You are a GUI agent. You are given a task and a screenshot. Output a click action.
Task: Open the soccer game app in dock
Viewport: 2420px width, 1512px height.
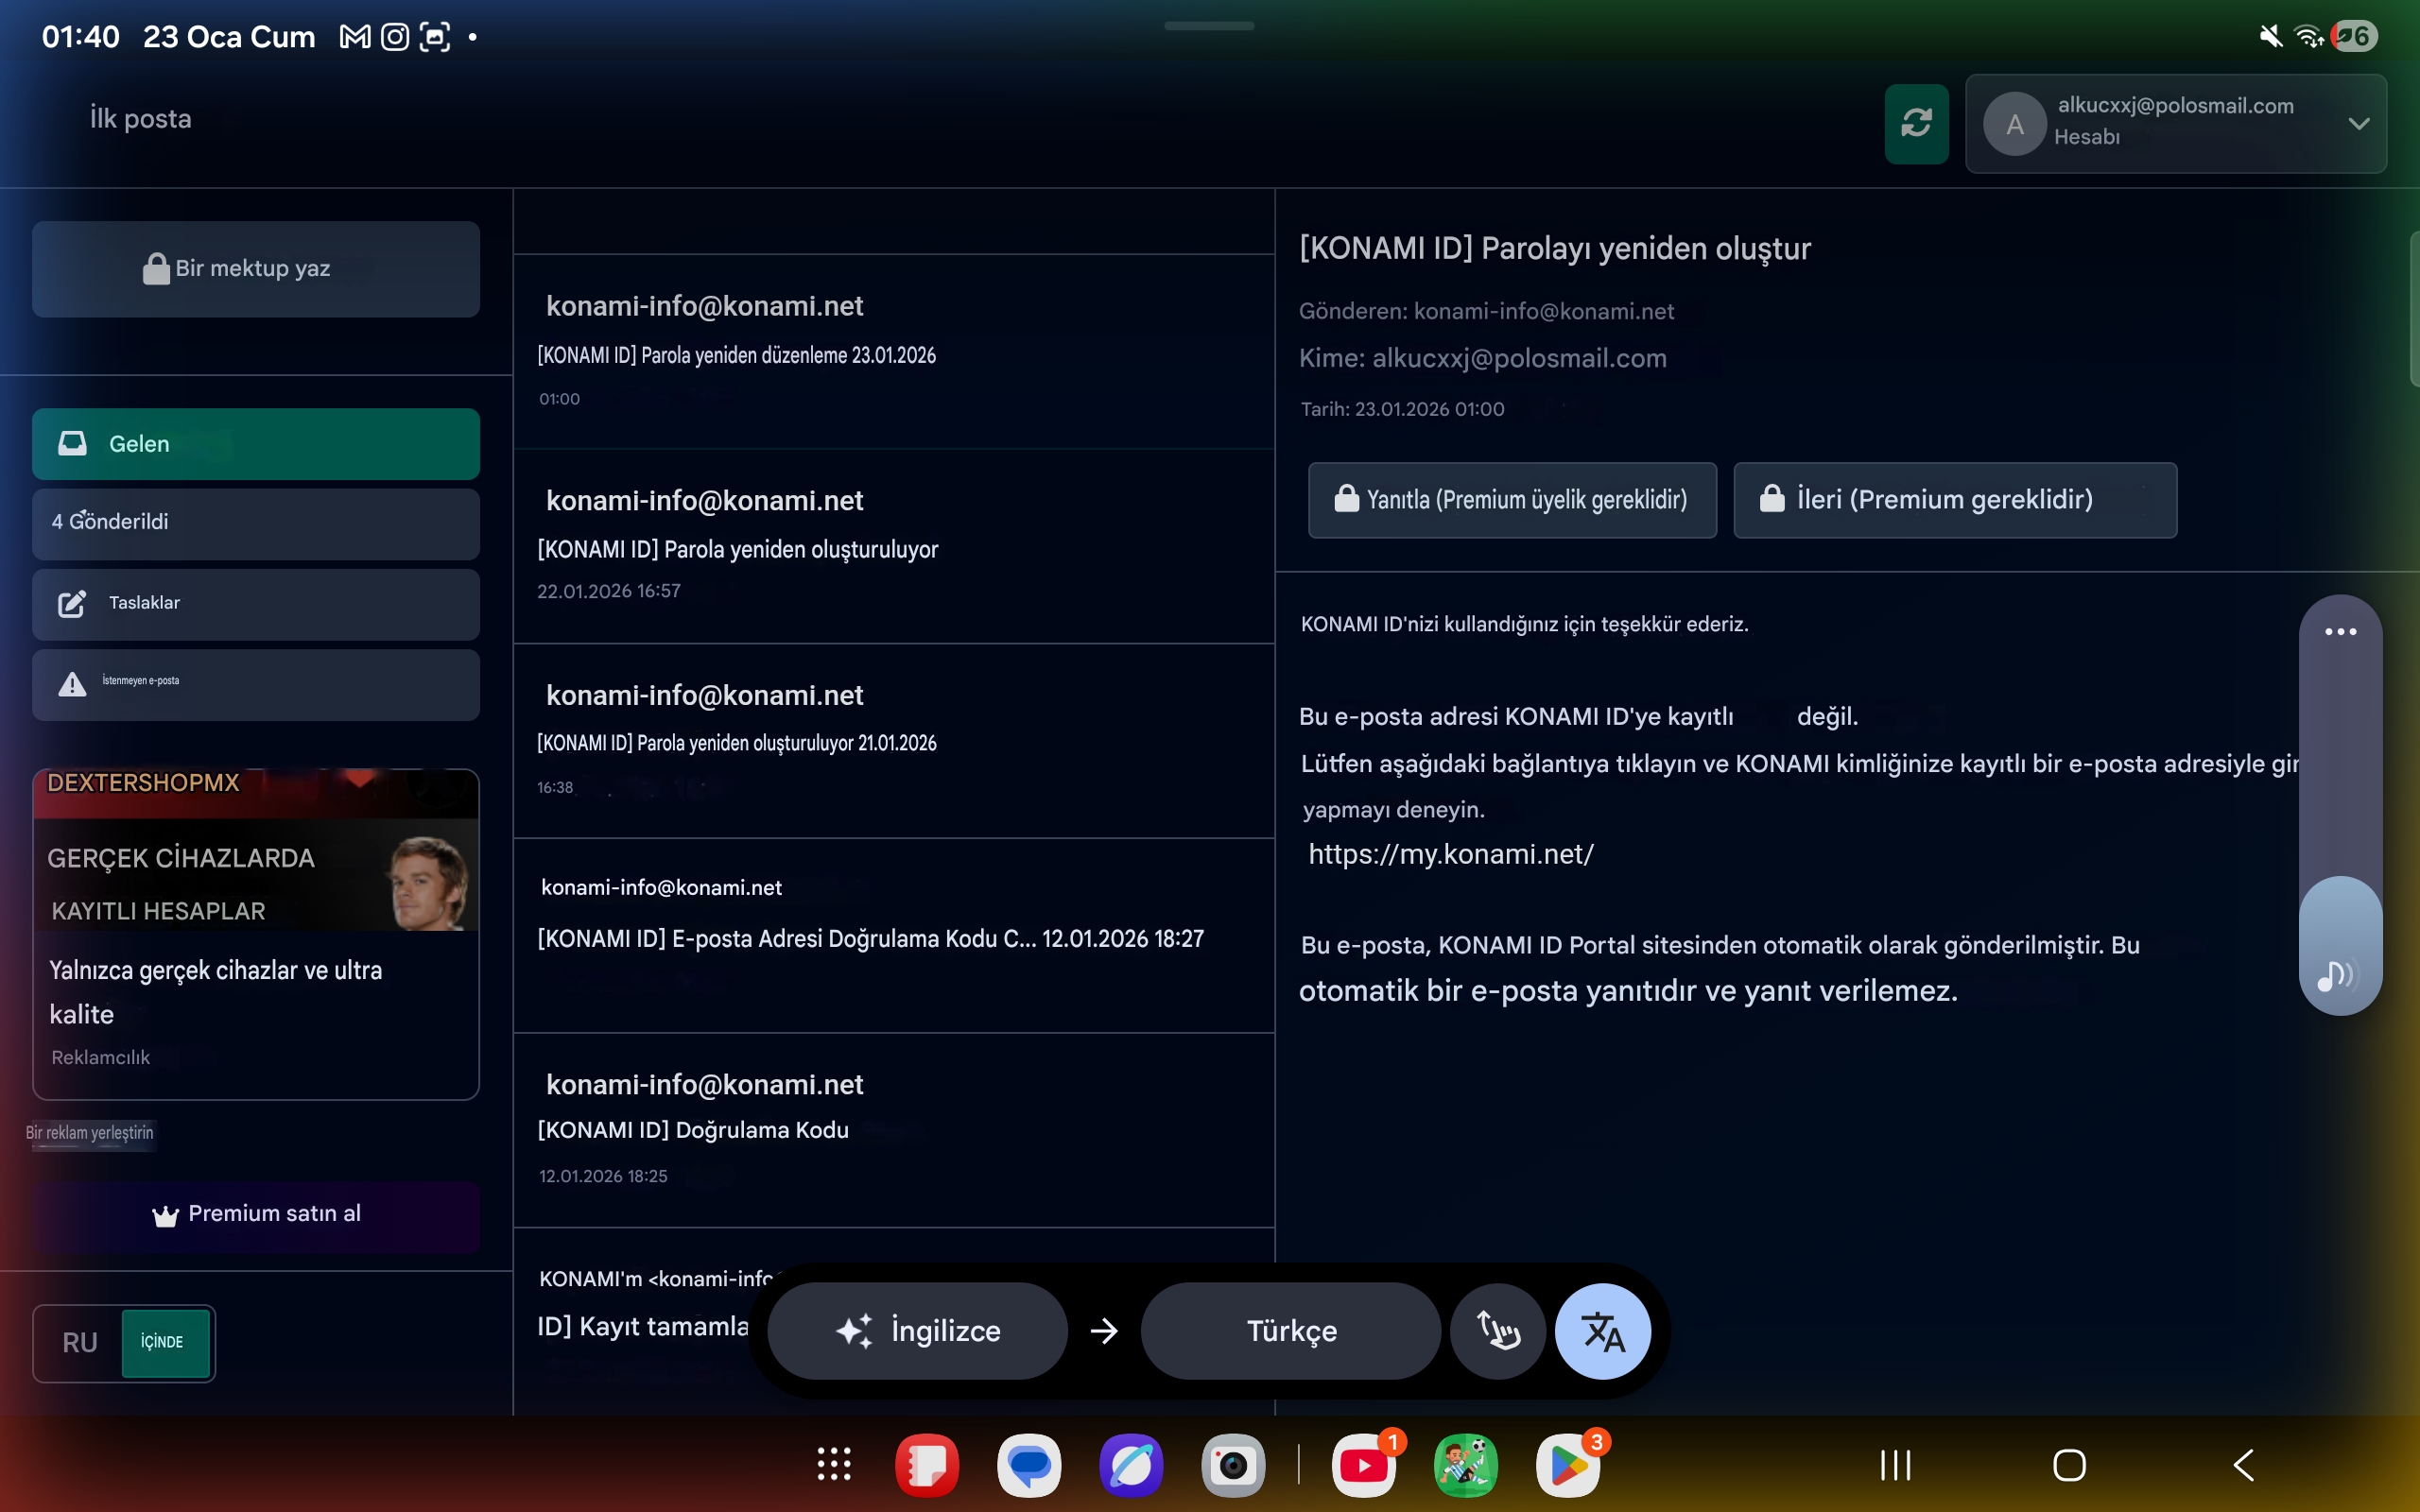pos(1466,1466)
